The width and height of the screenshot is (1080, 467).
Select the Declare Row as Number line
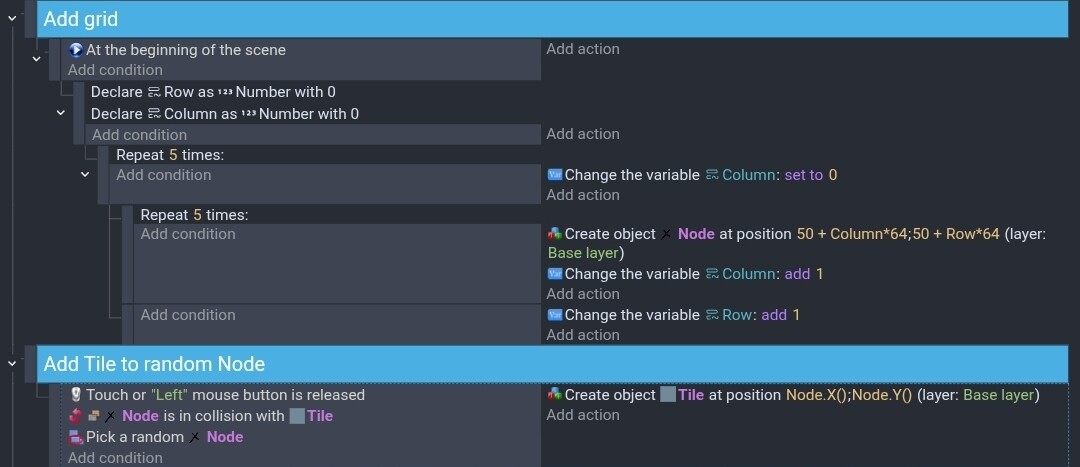click(x=213, y=92)
